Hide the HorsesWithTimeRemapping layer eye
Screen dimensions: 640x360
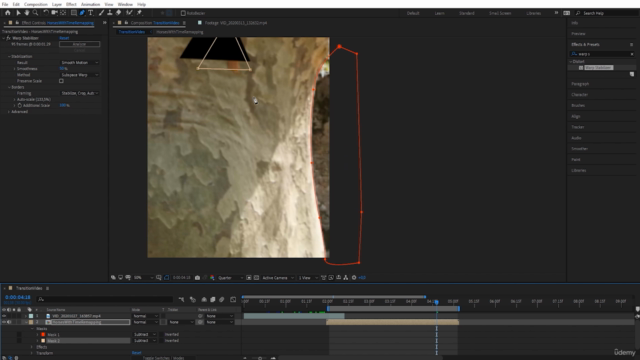(x=4, y=322)
